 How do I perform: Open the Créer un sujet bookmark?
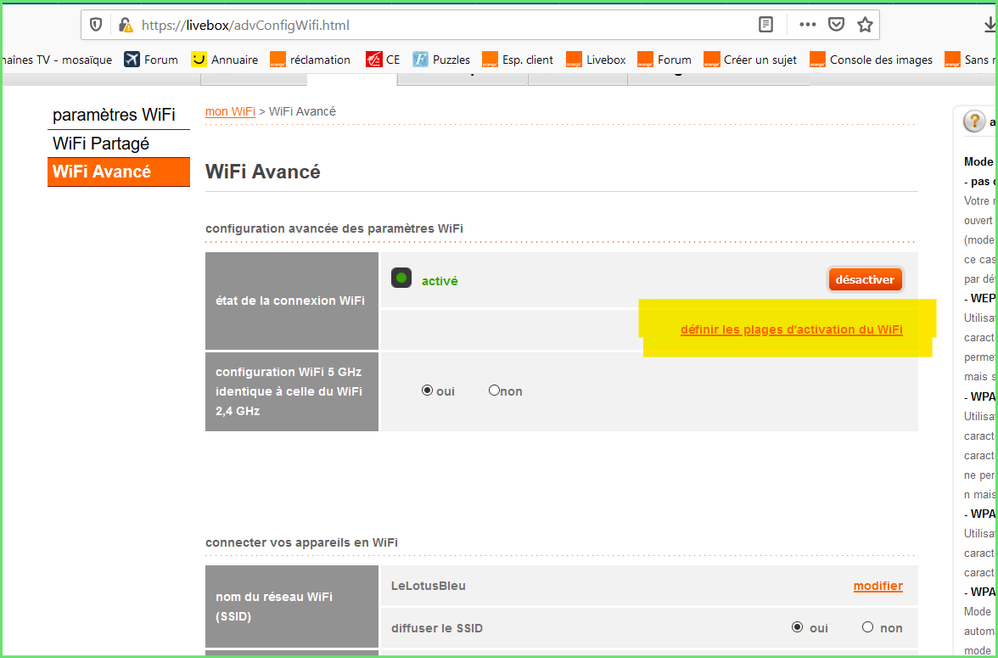[x=750, y=60]
